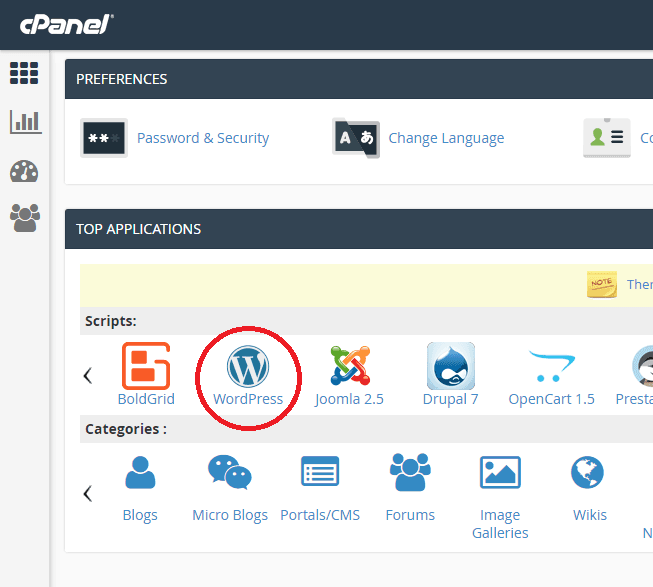Image resolution: width=653 pixels, height=587 pixels.
Task: Click the Blogs category person icon
Action: point(140,472)
